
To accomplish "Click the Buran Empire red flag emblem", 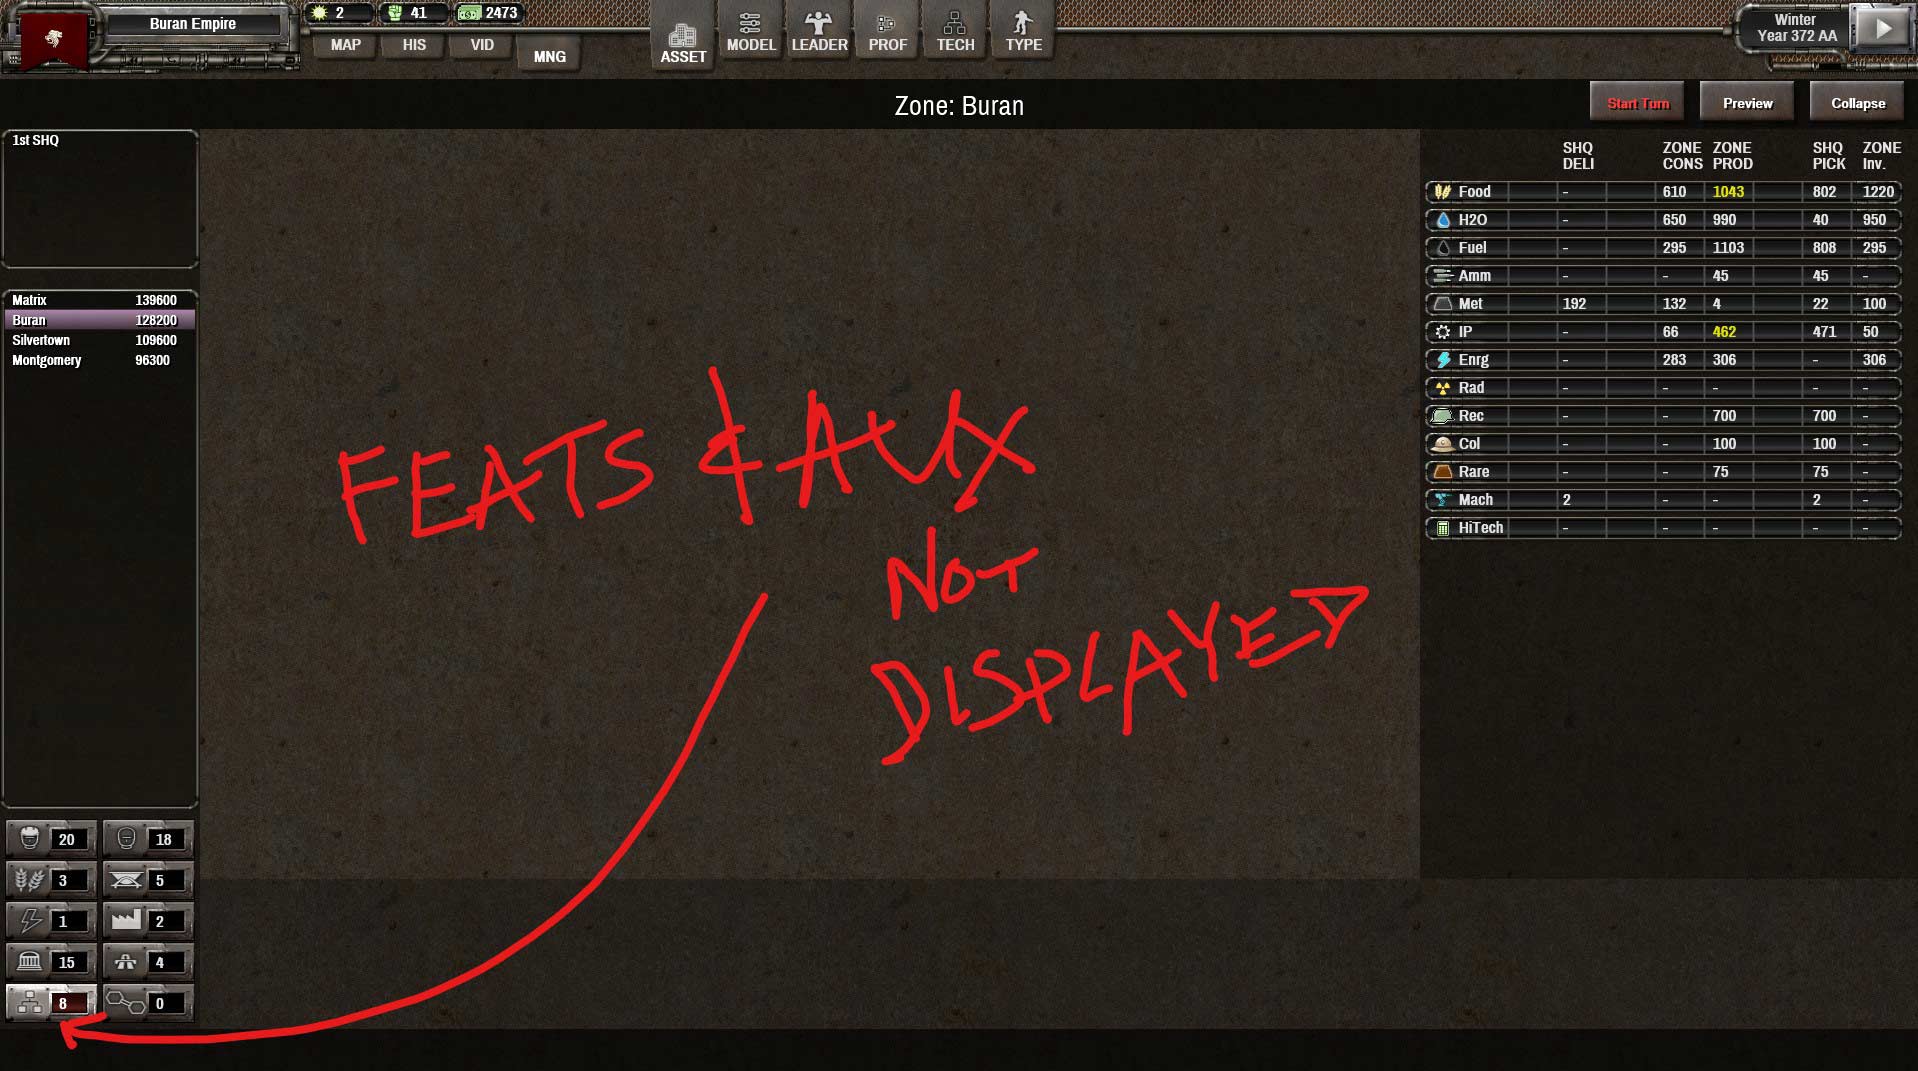I will tap(54, 39).
